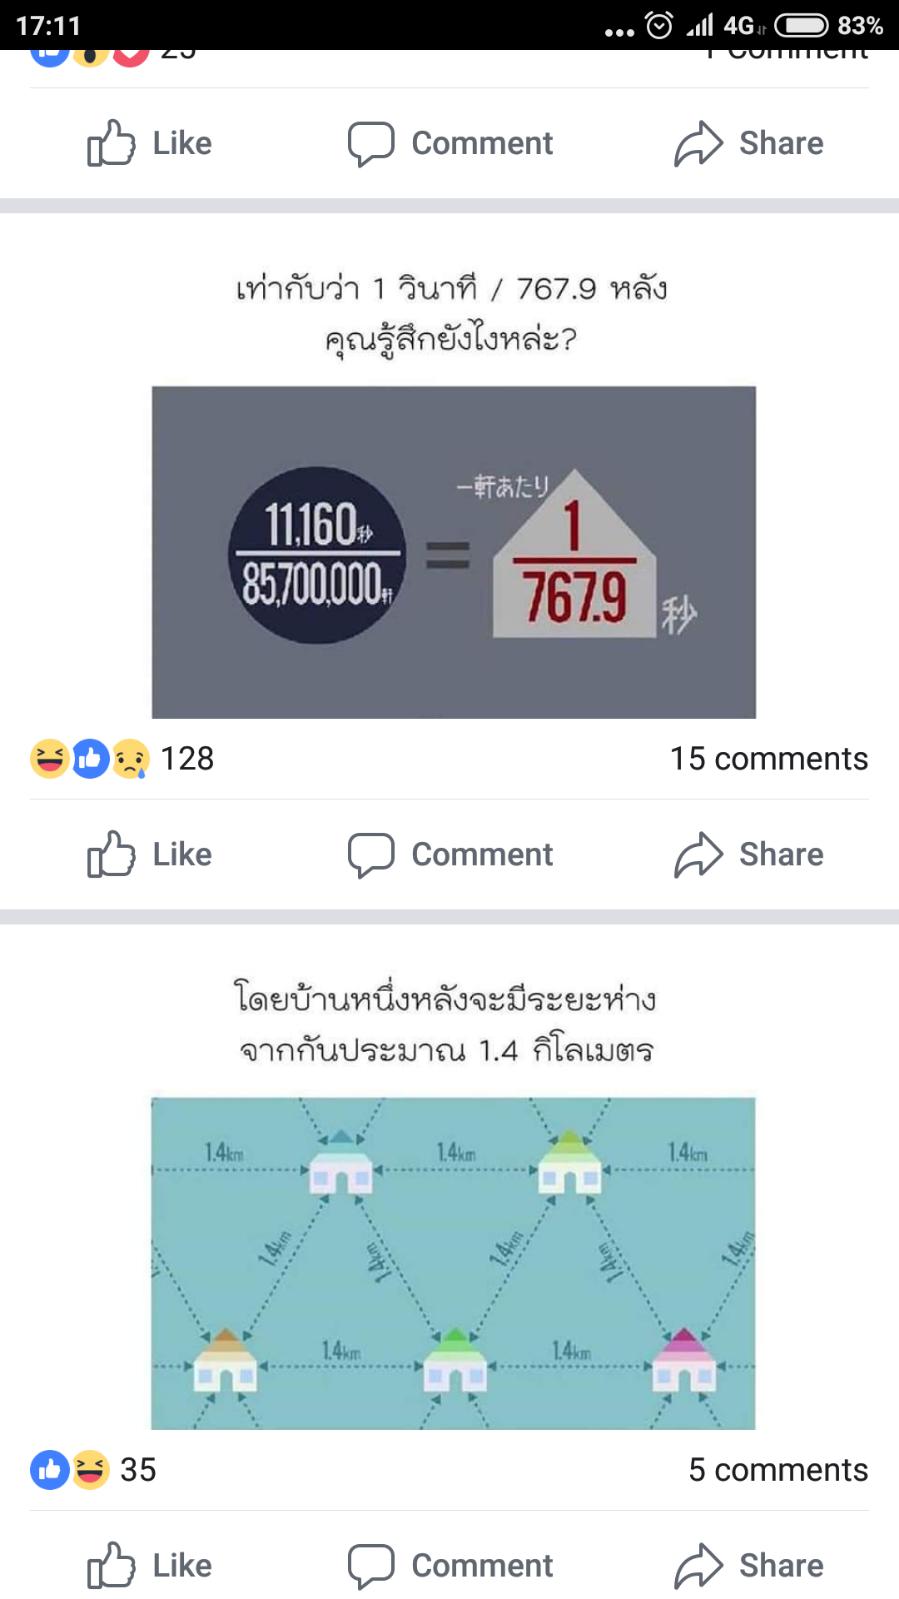Share the 767.9 houses post
Screen dimensions: 899x1599
[749, 854]
